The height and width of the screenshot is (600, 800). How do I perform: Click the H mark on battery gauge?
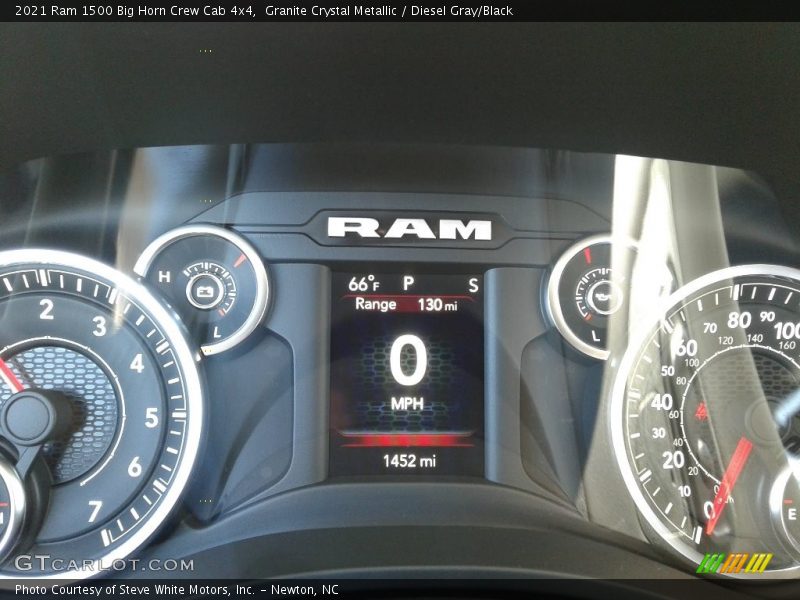[x=164, y=277]
